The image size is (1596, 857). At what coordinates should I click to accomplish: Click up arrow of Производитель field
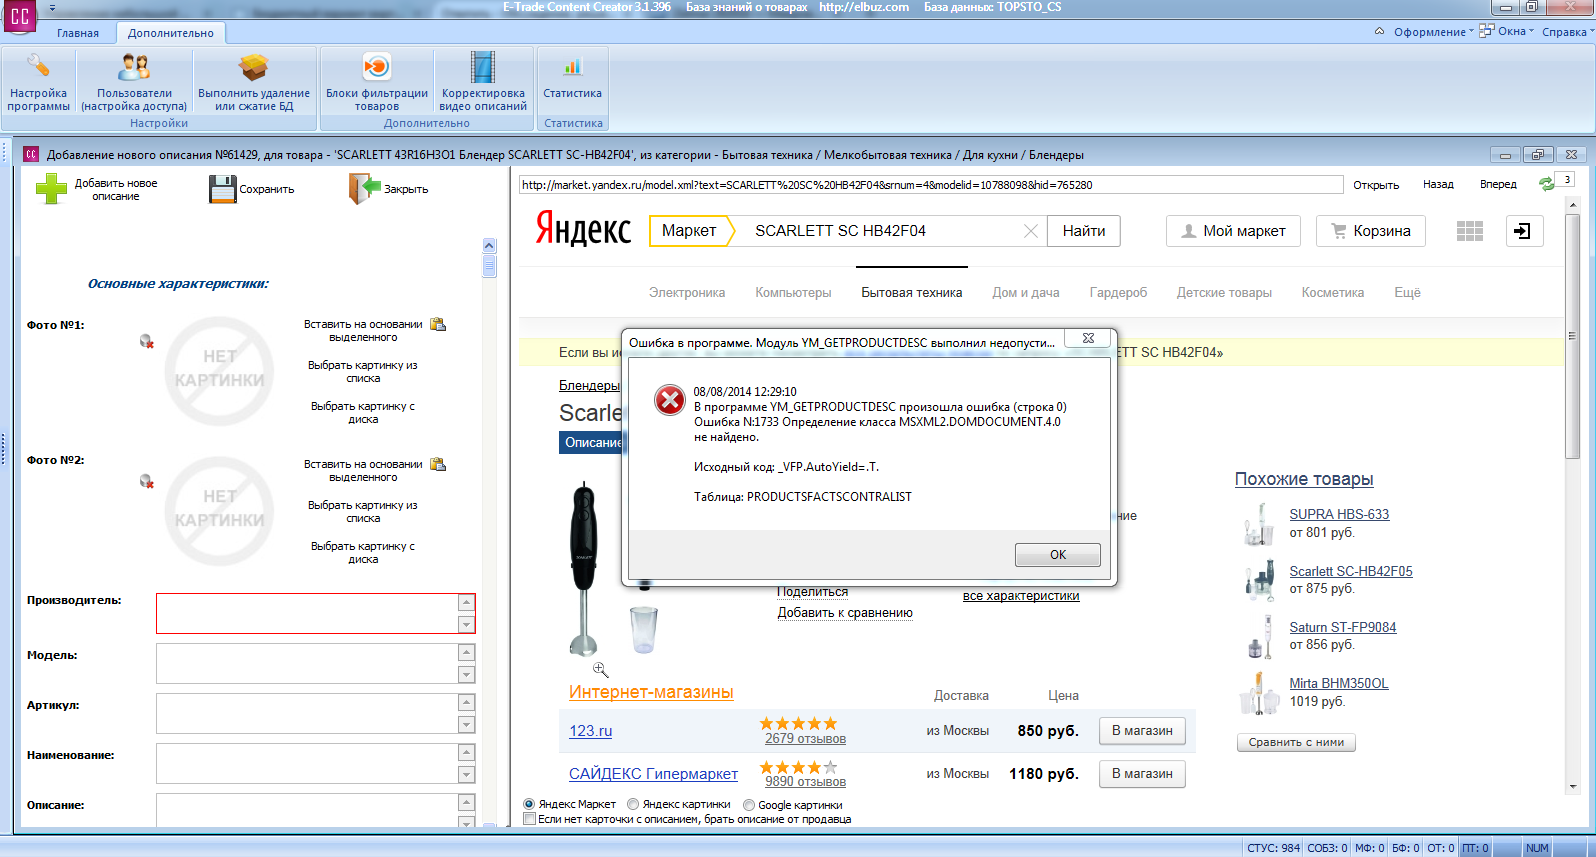point(466,602)
